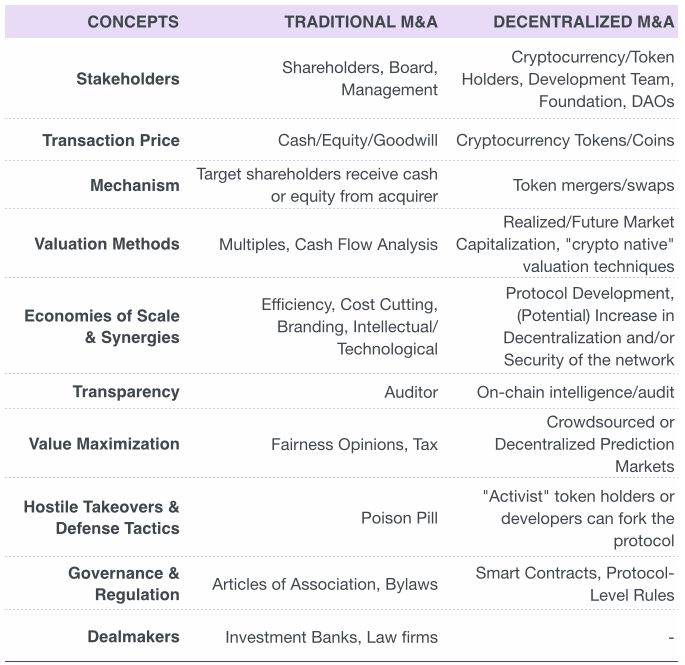Select the Auditor cell
The image size is (685, 665).
411,392
